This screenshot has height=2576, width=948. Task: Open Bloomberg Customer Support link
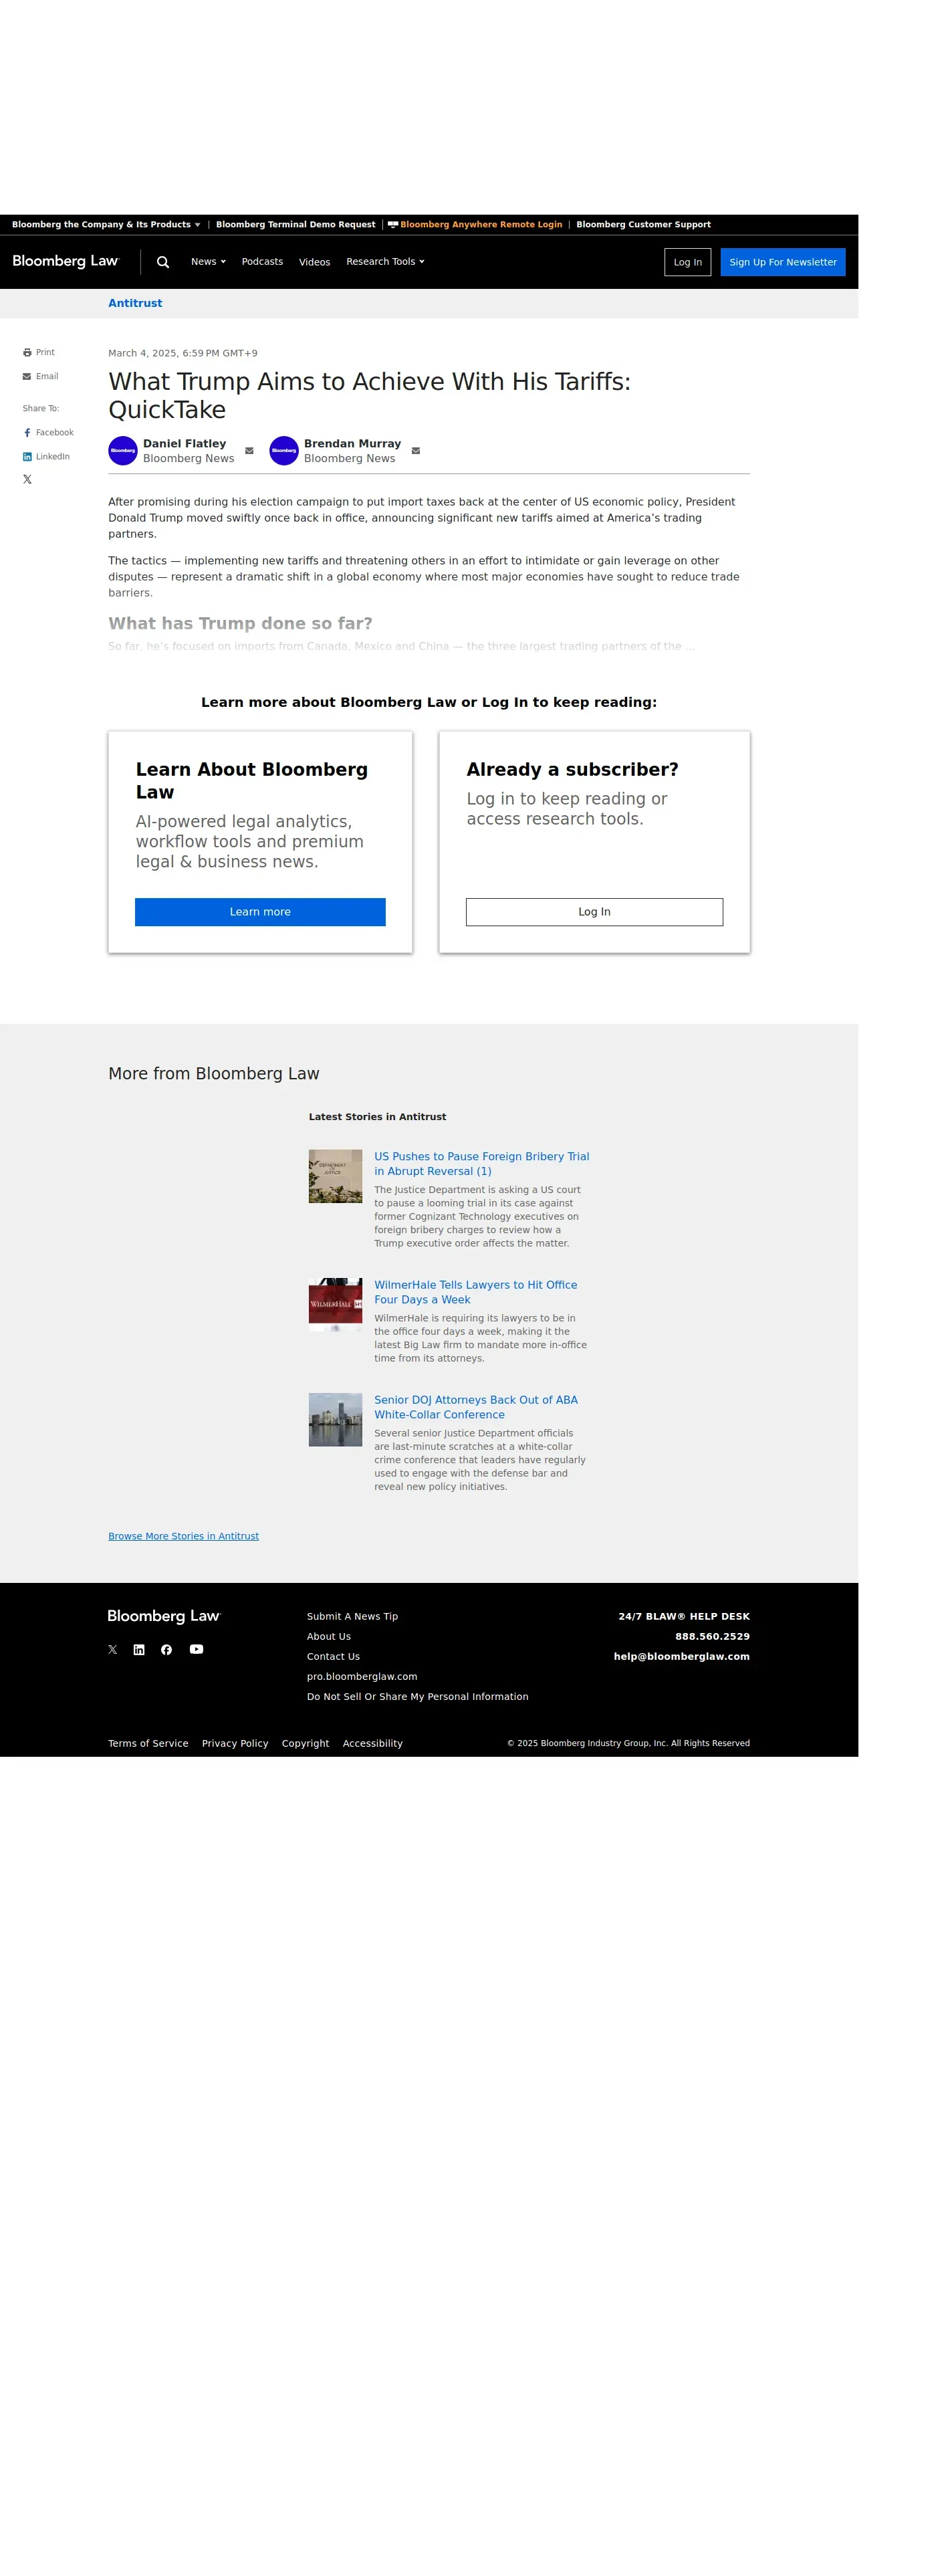tap(643, 225)
